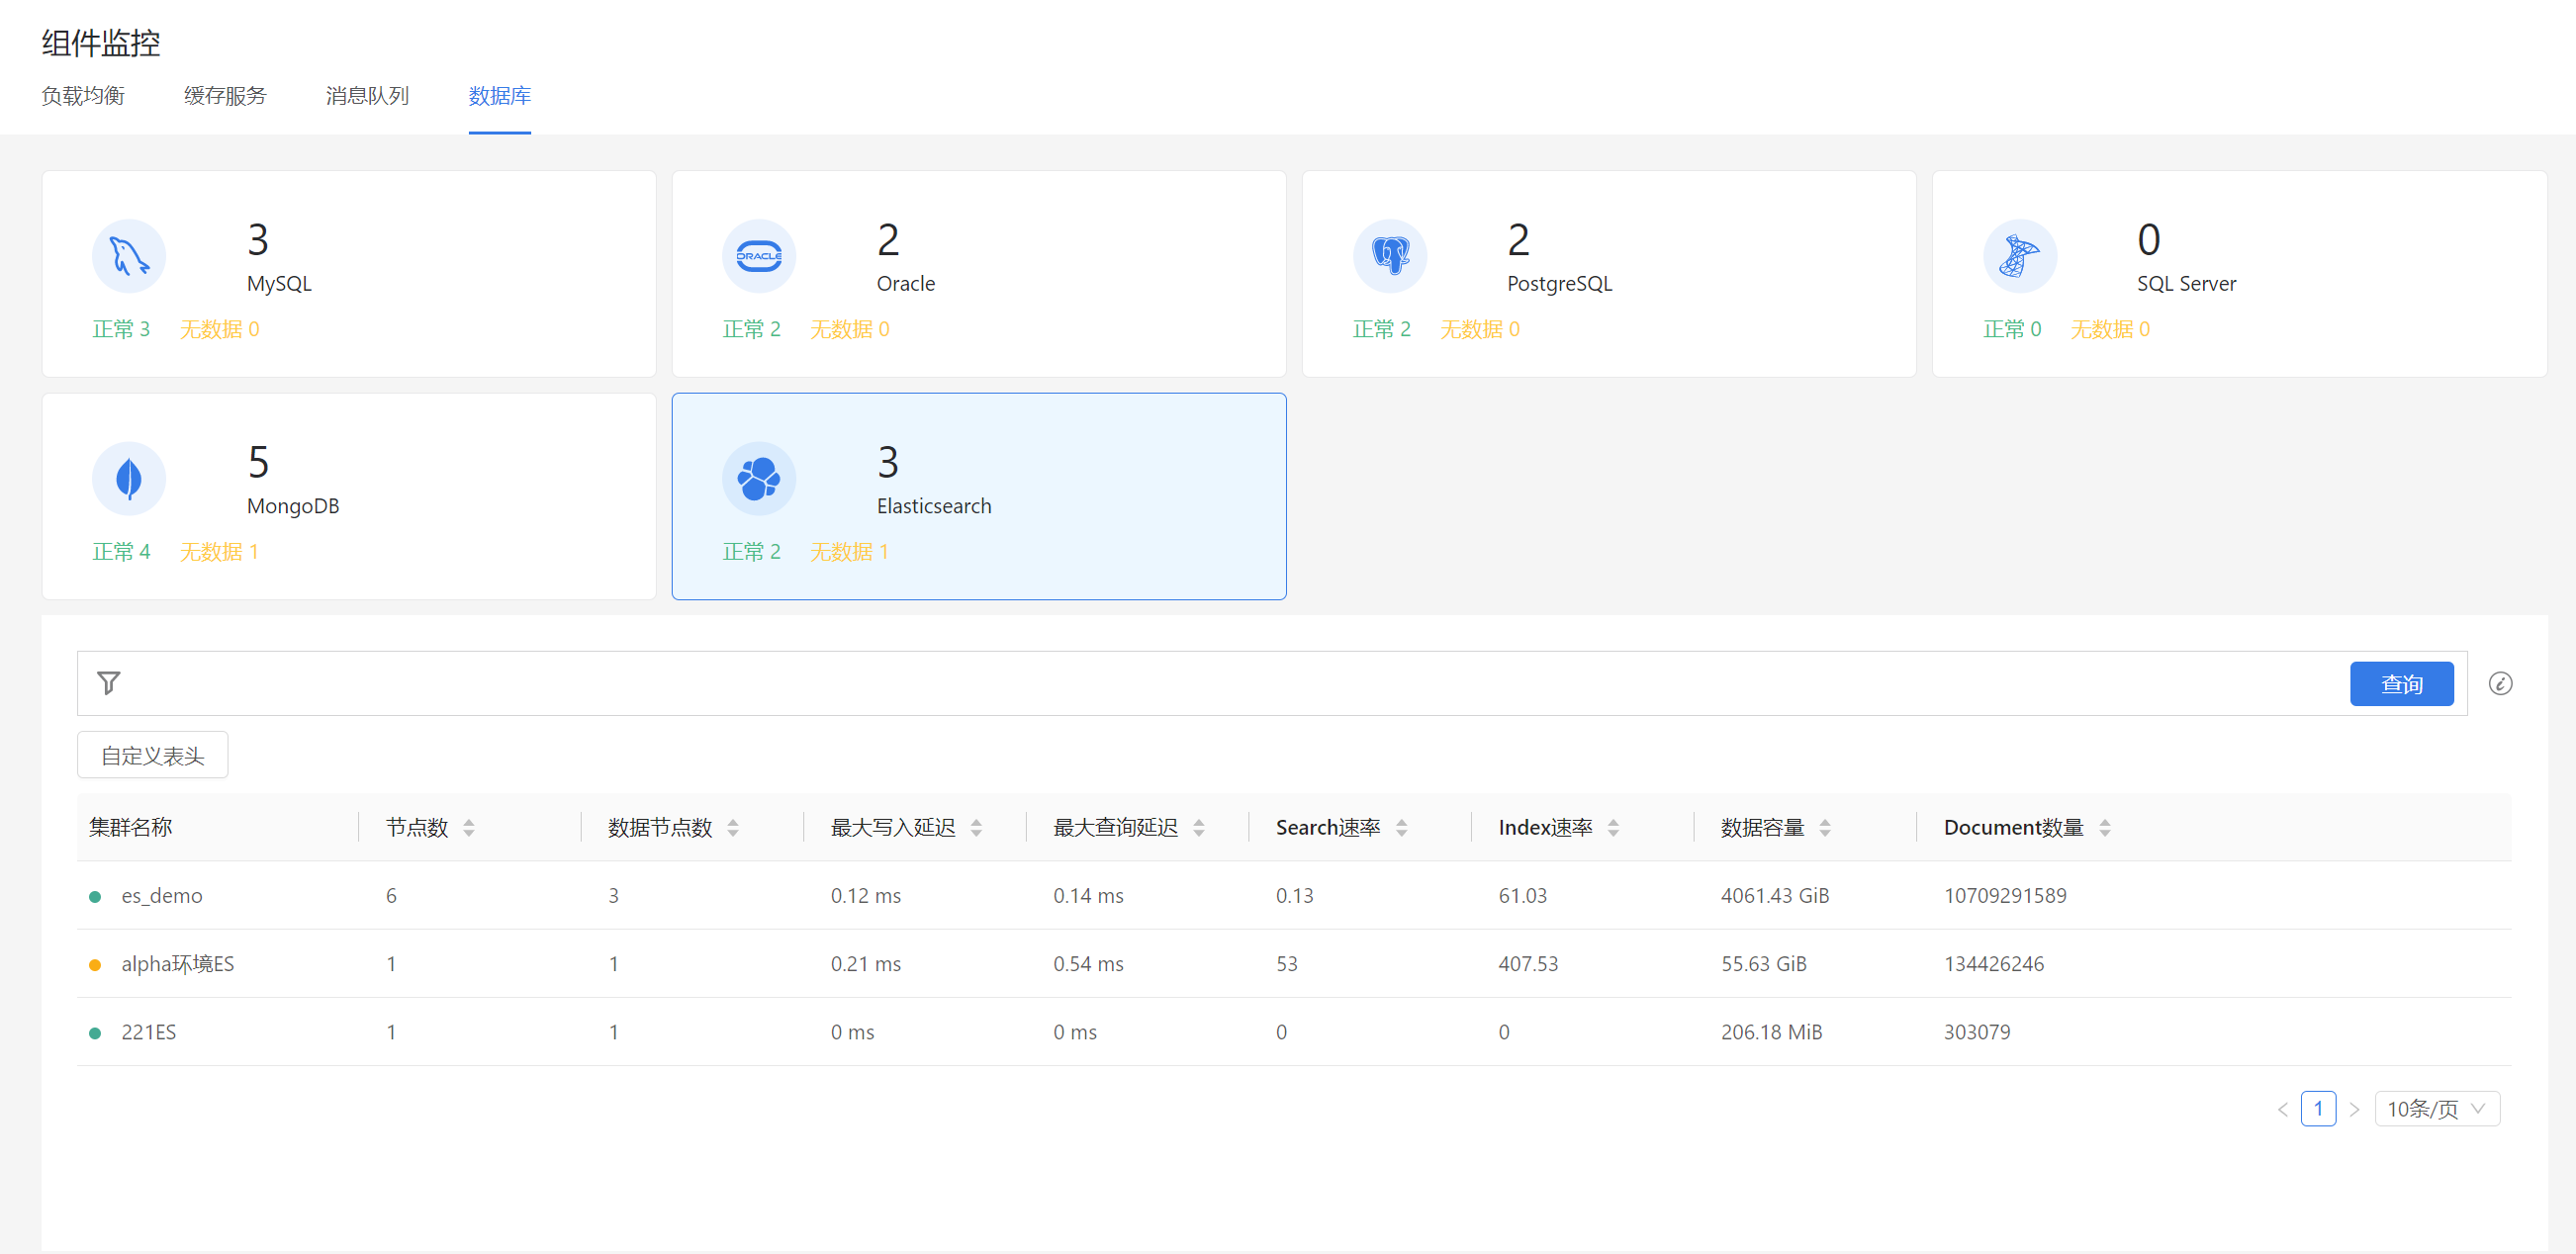Click data capacity 206.18 MiB
Image resolution: width=2576 pixels, height=1254 pixels.
tap(1771, 1031)
